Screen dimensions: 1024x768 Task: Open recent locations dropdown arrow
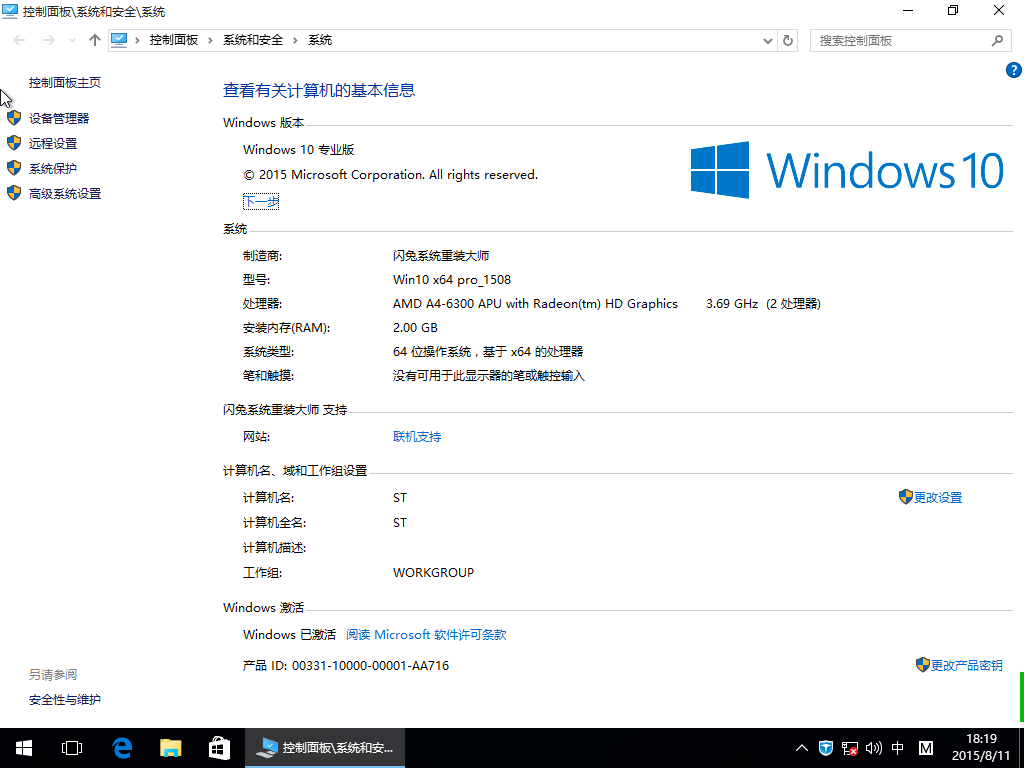click(72, 40)
